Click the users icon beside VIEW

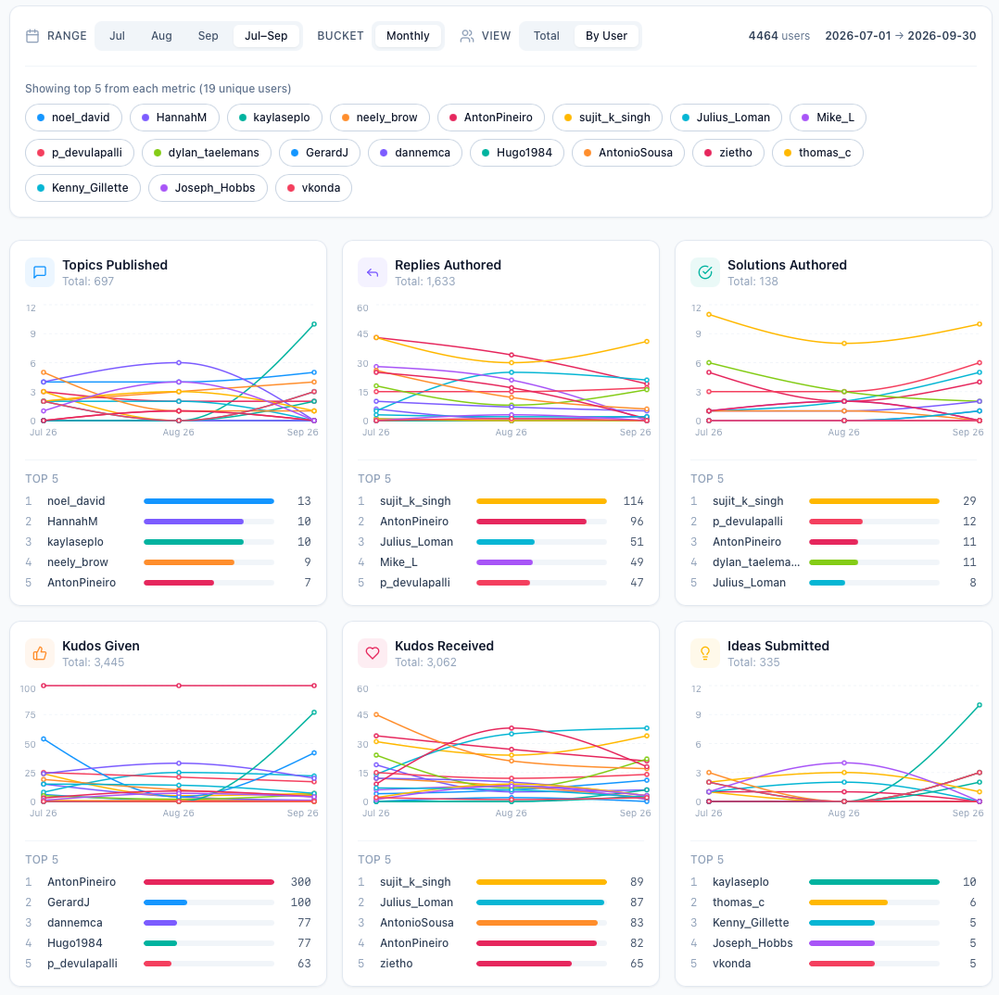pos(467,36)
